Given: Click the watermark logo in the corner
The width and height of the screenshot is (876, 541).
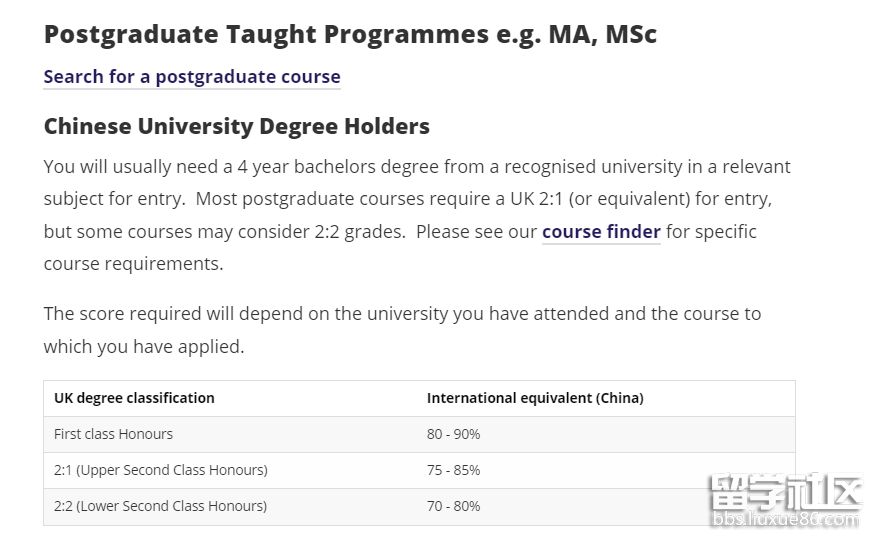Looking at the screenshot, I should (x=783, y=493).
